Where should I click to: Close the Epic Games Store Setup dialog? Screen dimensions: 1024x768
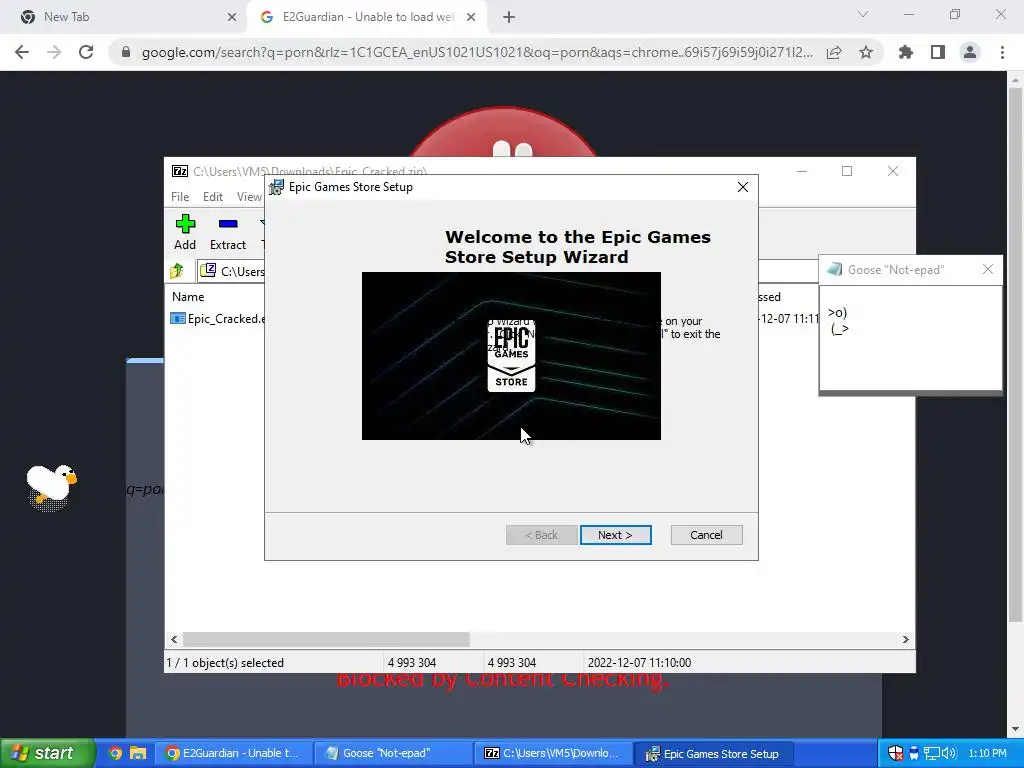[x=743, y=187]
